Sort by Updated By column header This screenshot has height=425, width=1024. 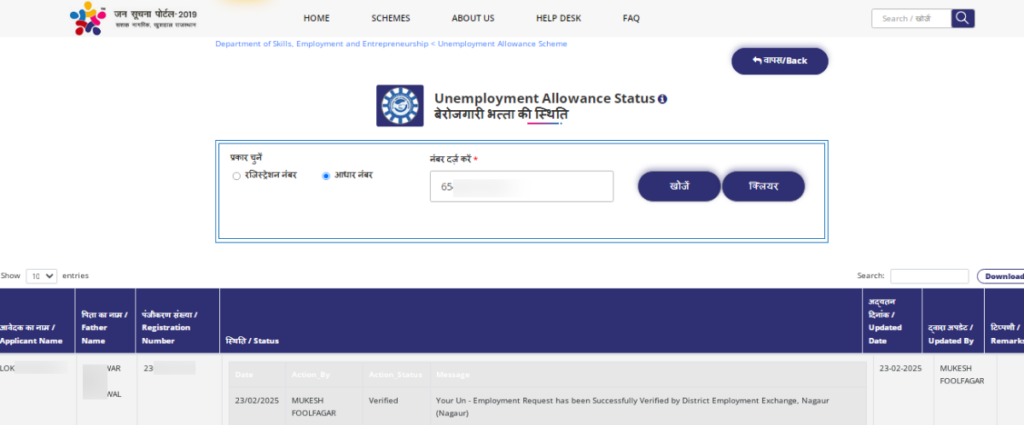point(953,321)
